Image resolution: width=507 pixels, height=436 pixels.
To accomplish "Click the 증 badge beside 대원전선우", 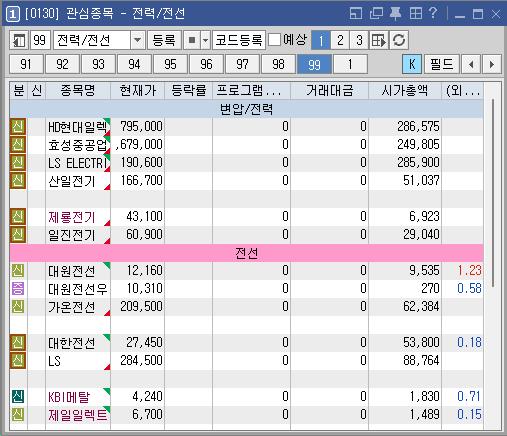I will [x=18, y=289].
